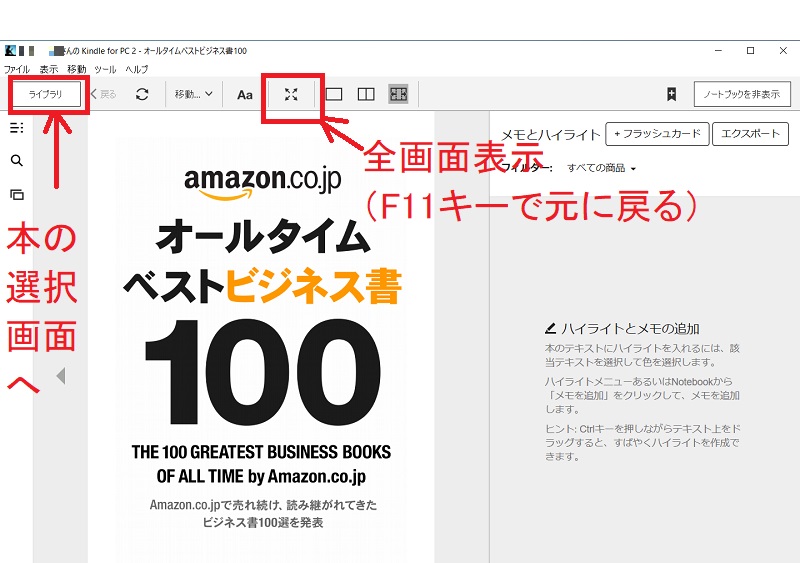
Task: Hide the notebook with ノートブックを非表示
Action: pyautogui.click(x=742, y=94)
